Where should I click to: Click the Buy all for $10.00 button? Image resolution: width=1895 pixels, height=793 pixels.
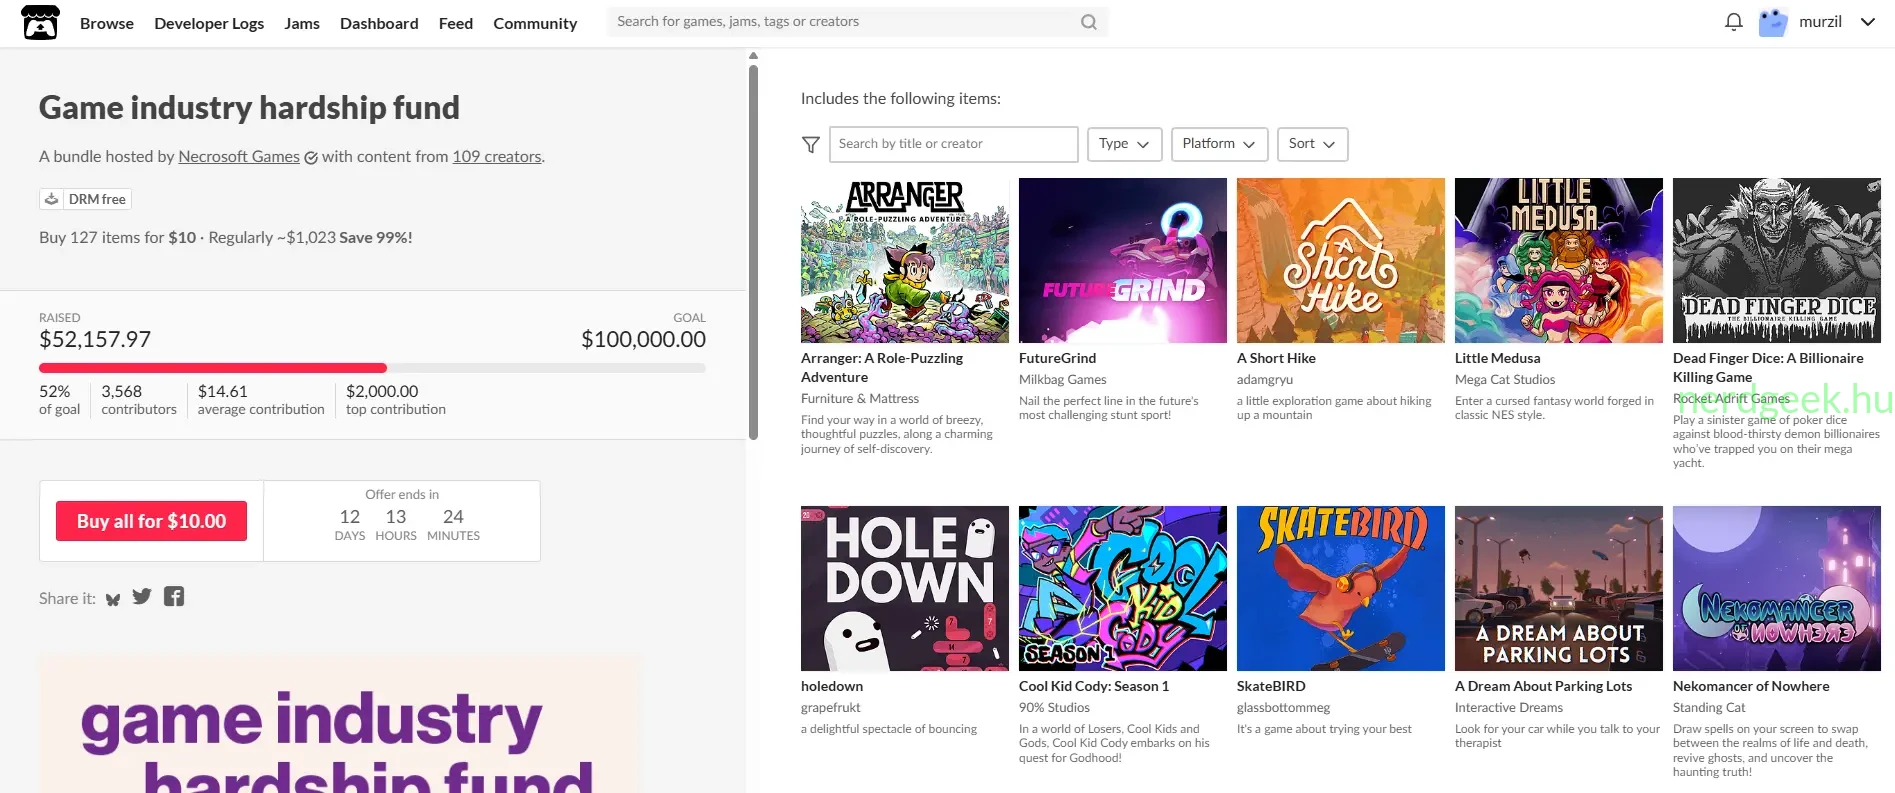(x=151, y=521)
